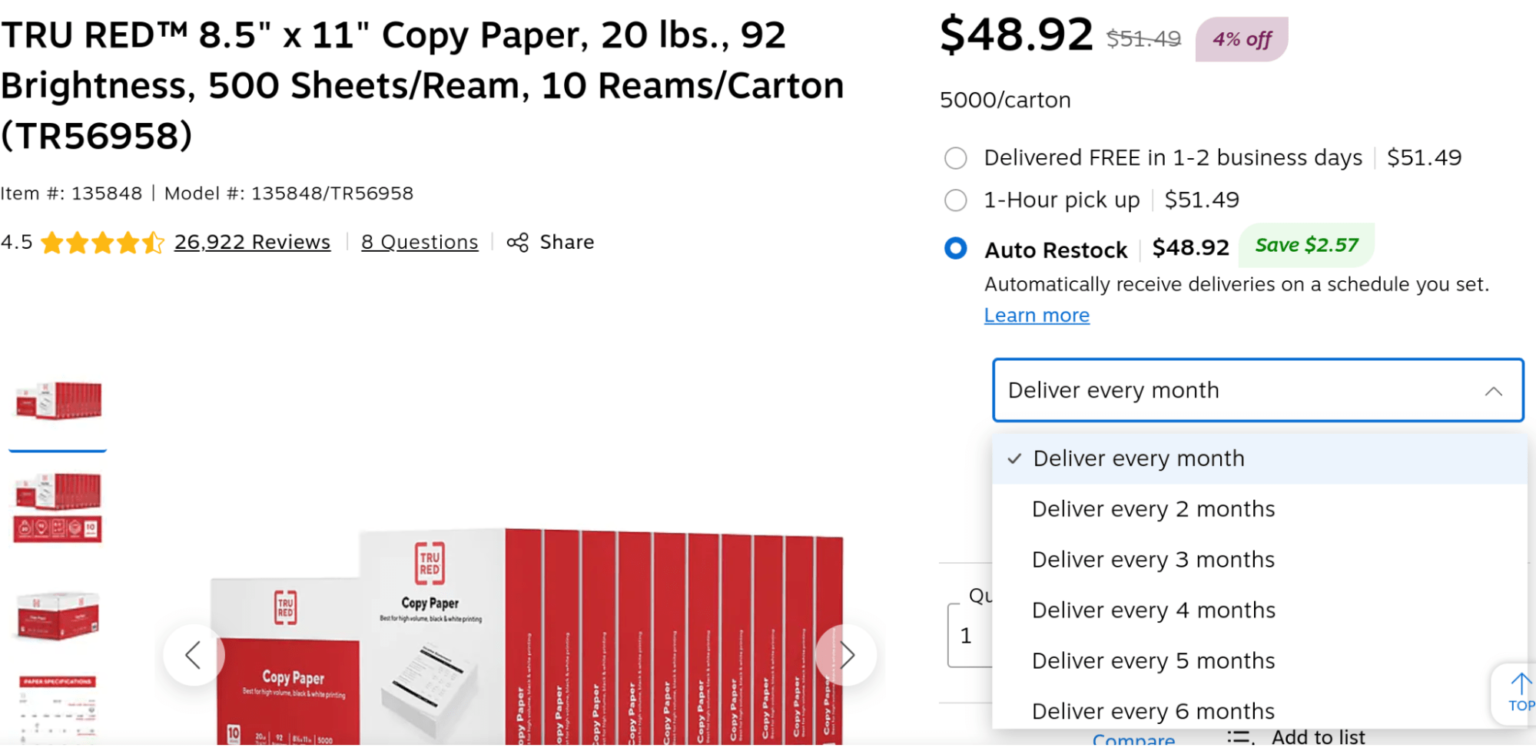Click the right arrow on the product image carousel

click(x=846, y=655)
